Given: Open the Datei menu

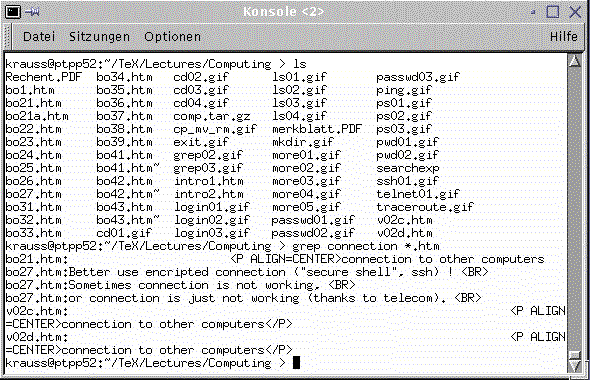Looking at the screenshot, I should click(x=39, y=36).
